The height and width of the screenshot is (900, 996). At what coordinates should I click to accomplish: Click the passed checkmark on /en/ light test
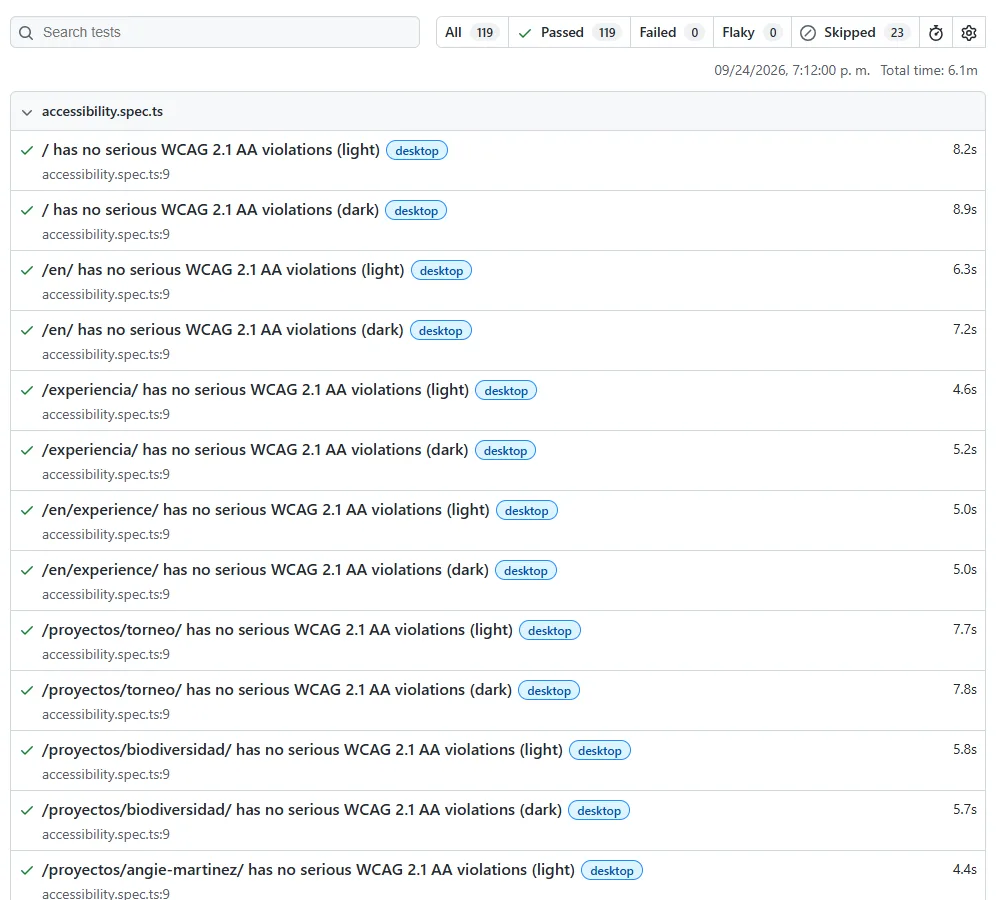click(27, 271)
